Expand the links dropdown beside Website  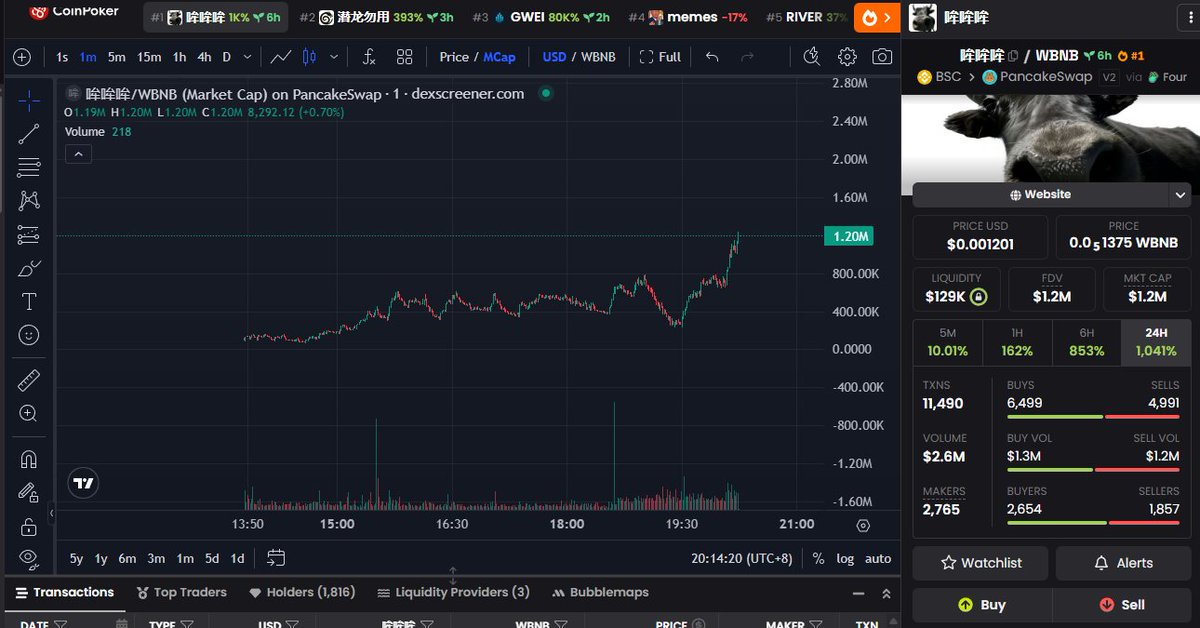1180,195
